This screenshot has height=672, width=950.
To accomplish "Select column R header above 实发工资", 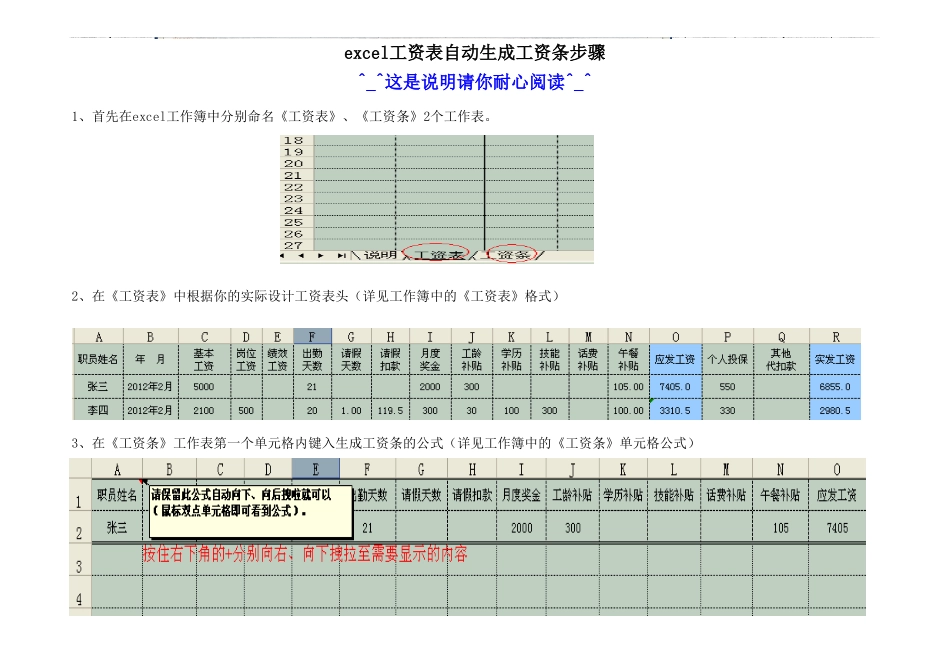I will pos(834,337).
